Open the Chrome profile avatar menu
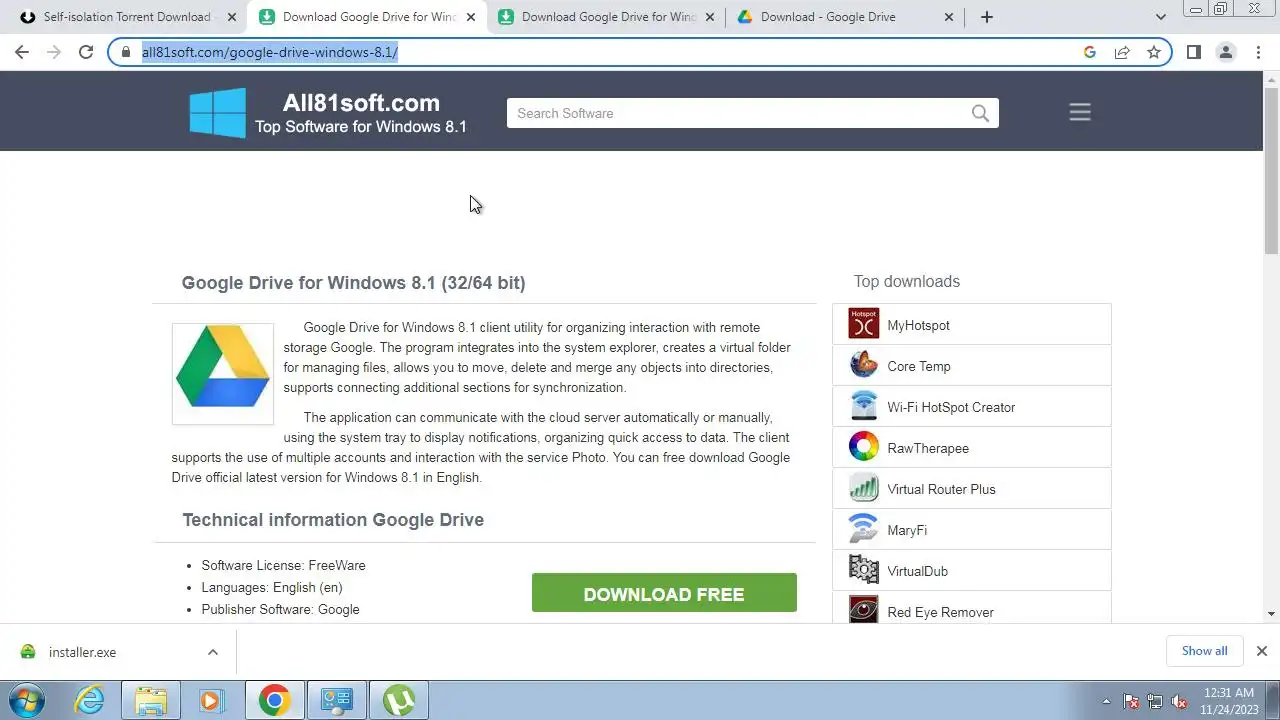The image size is (1280, 720). pyautogui.click(x=1226, y=52)
